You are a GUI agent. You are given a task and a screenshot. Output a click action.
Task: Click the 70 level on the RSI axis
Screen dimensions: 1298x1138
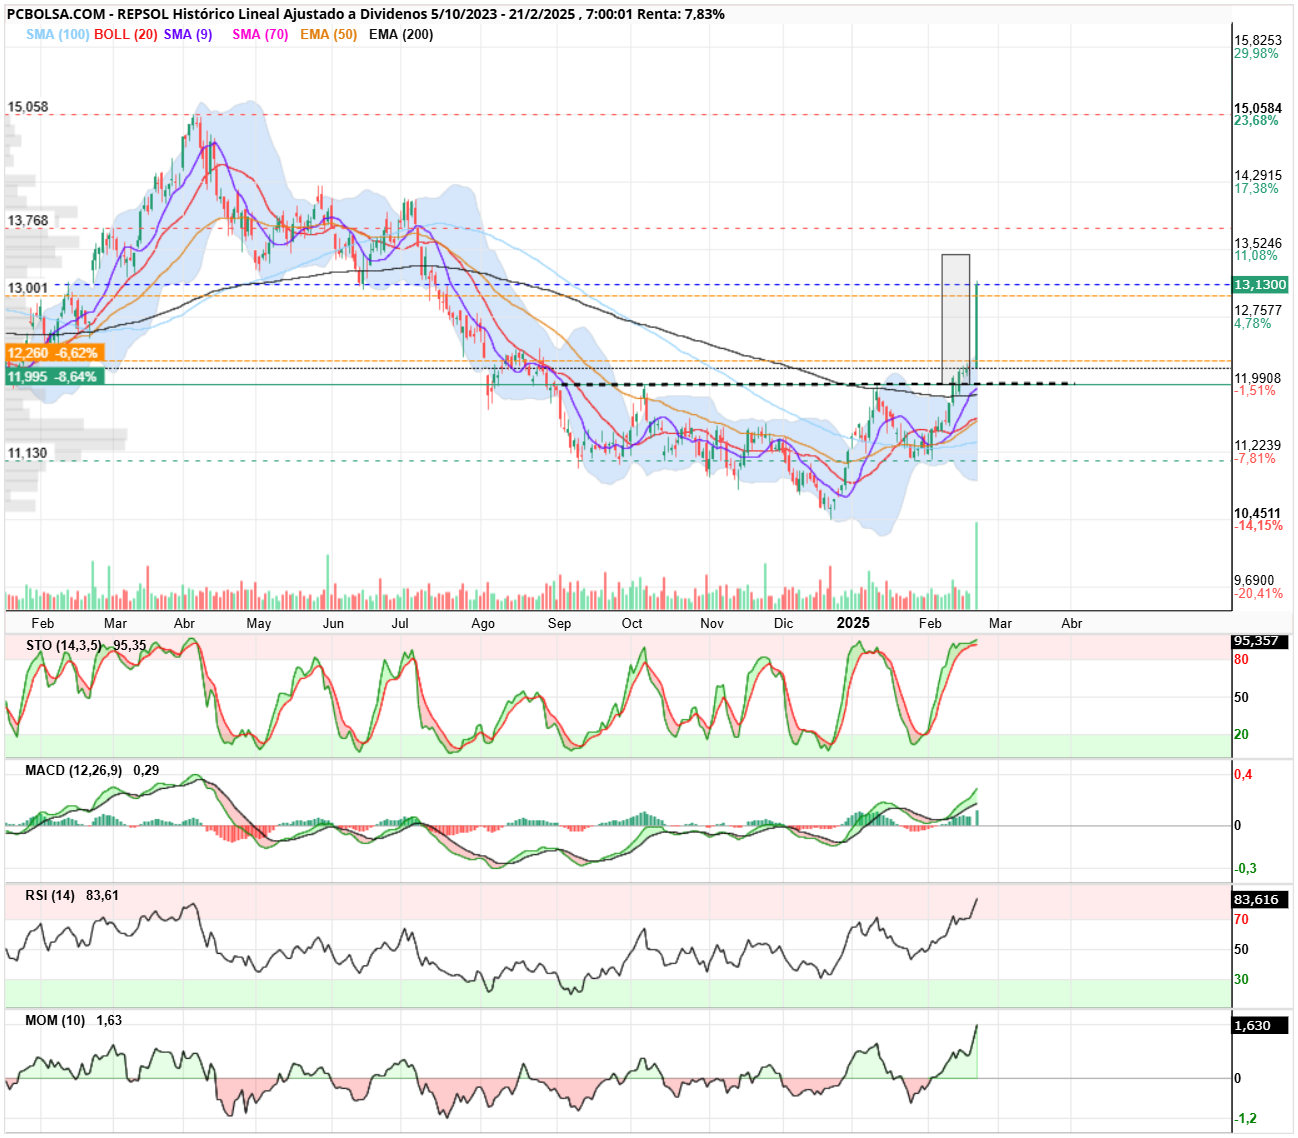coord(1242,919)
